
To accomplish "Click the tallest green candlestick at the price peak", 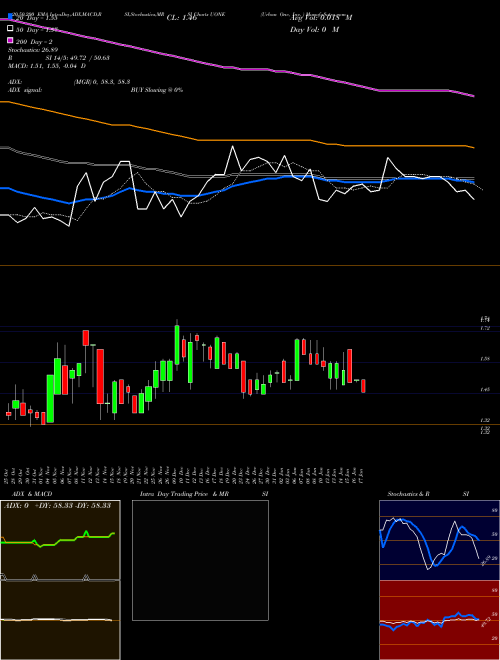I will click(x=177, y=345).
